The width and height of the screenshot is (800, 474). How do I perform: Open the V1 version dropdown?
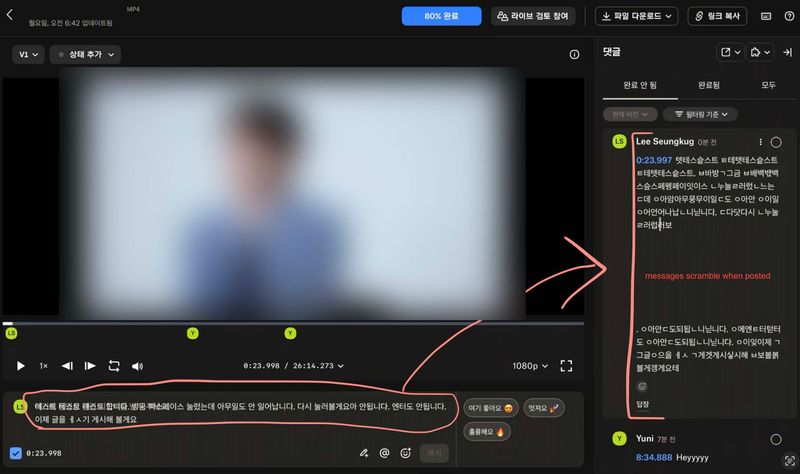point(30,55)
